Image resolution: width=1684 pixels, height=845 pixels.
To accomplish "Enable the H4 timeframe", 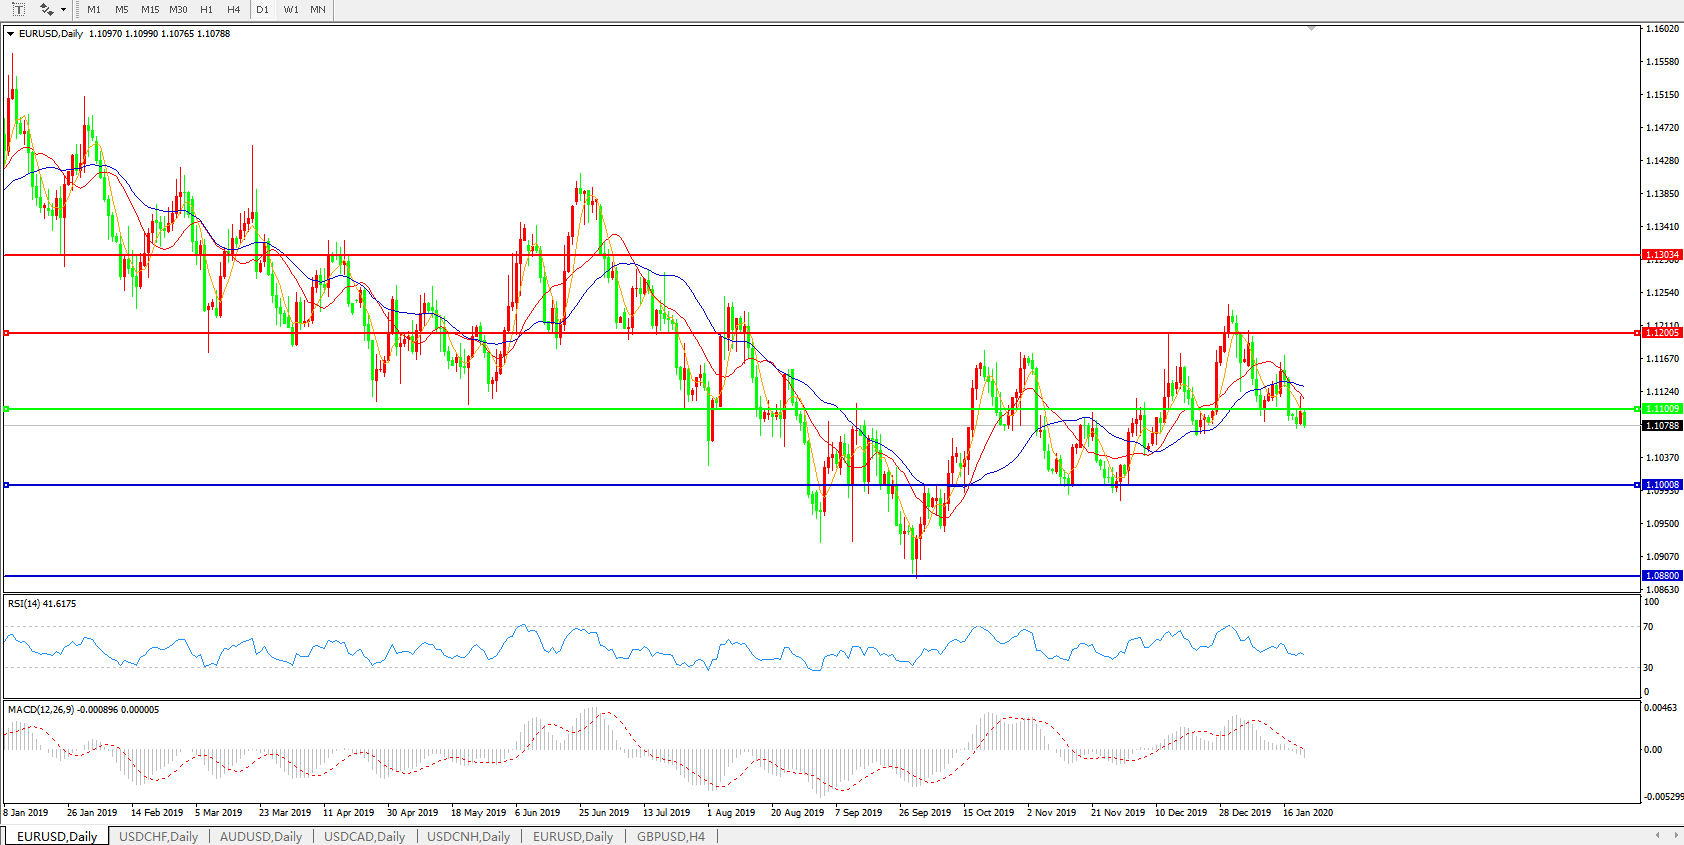I will pyautogui.click(x=233, y=9).
